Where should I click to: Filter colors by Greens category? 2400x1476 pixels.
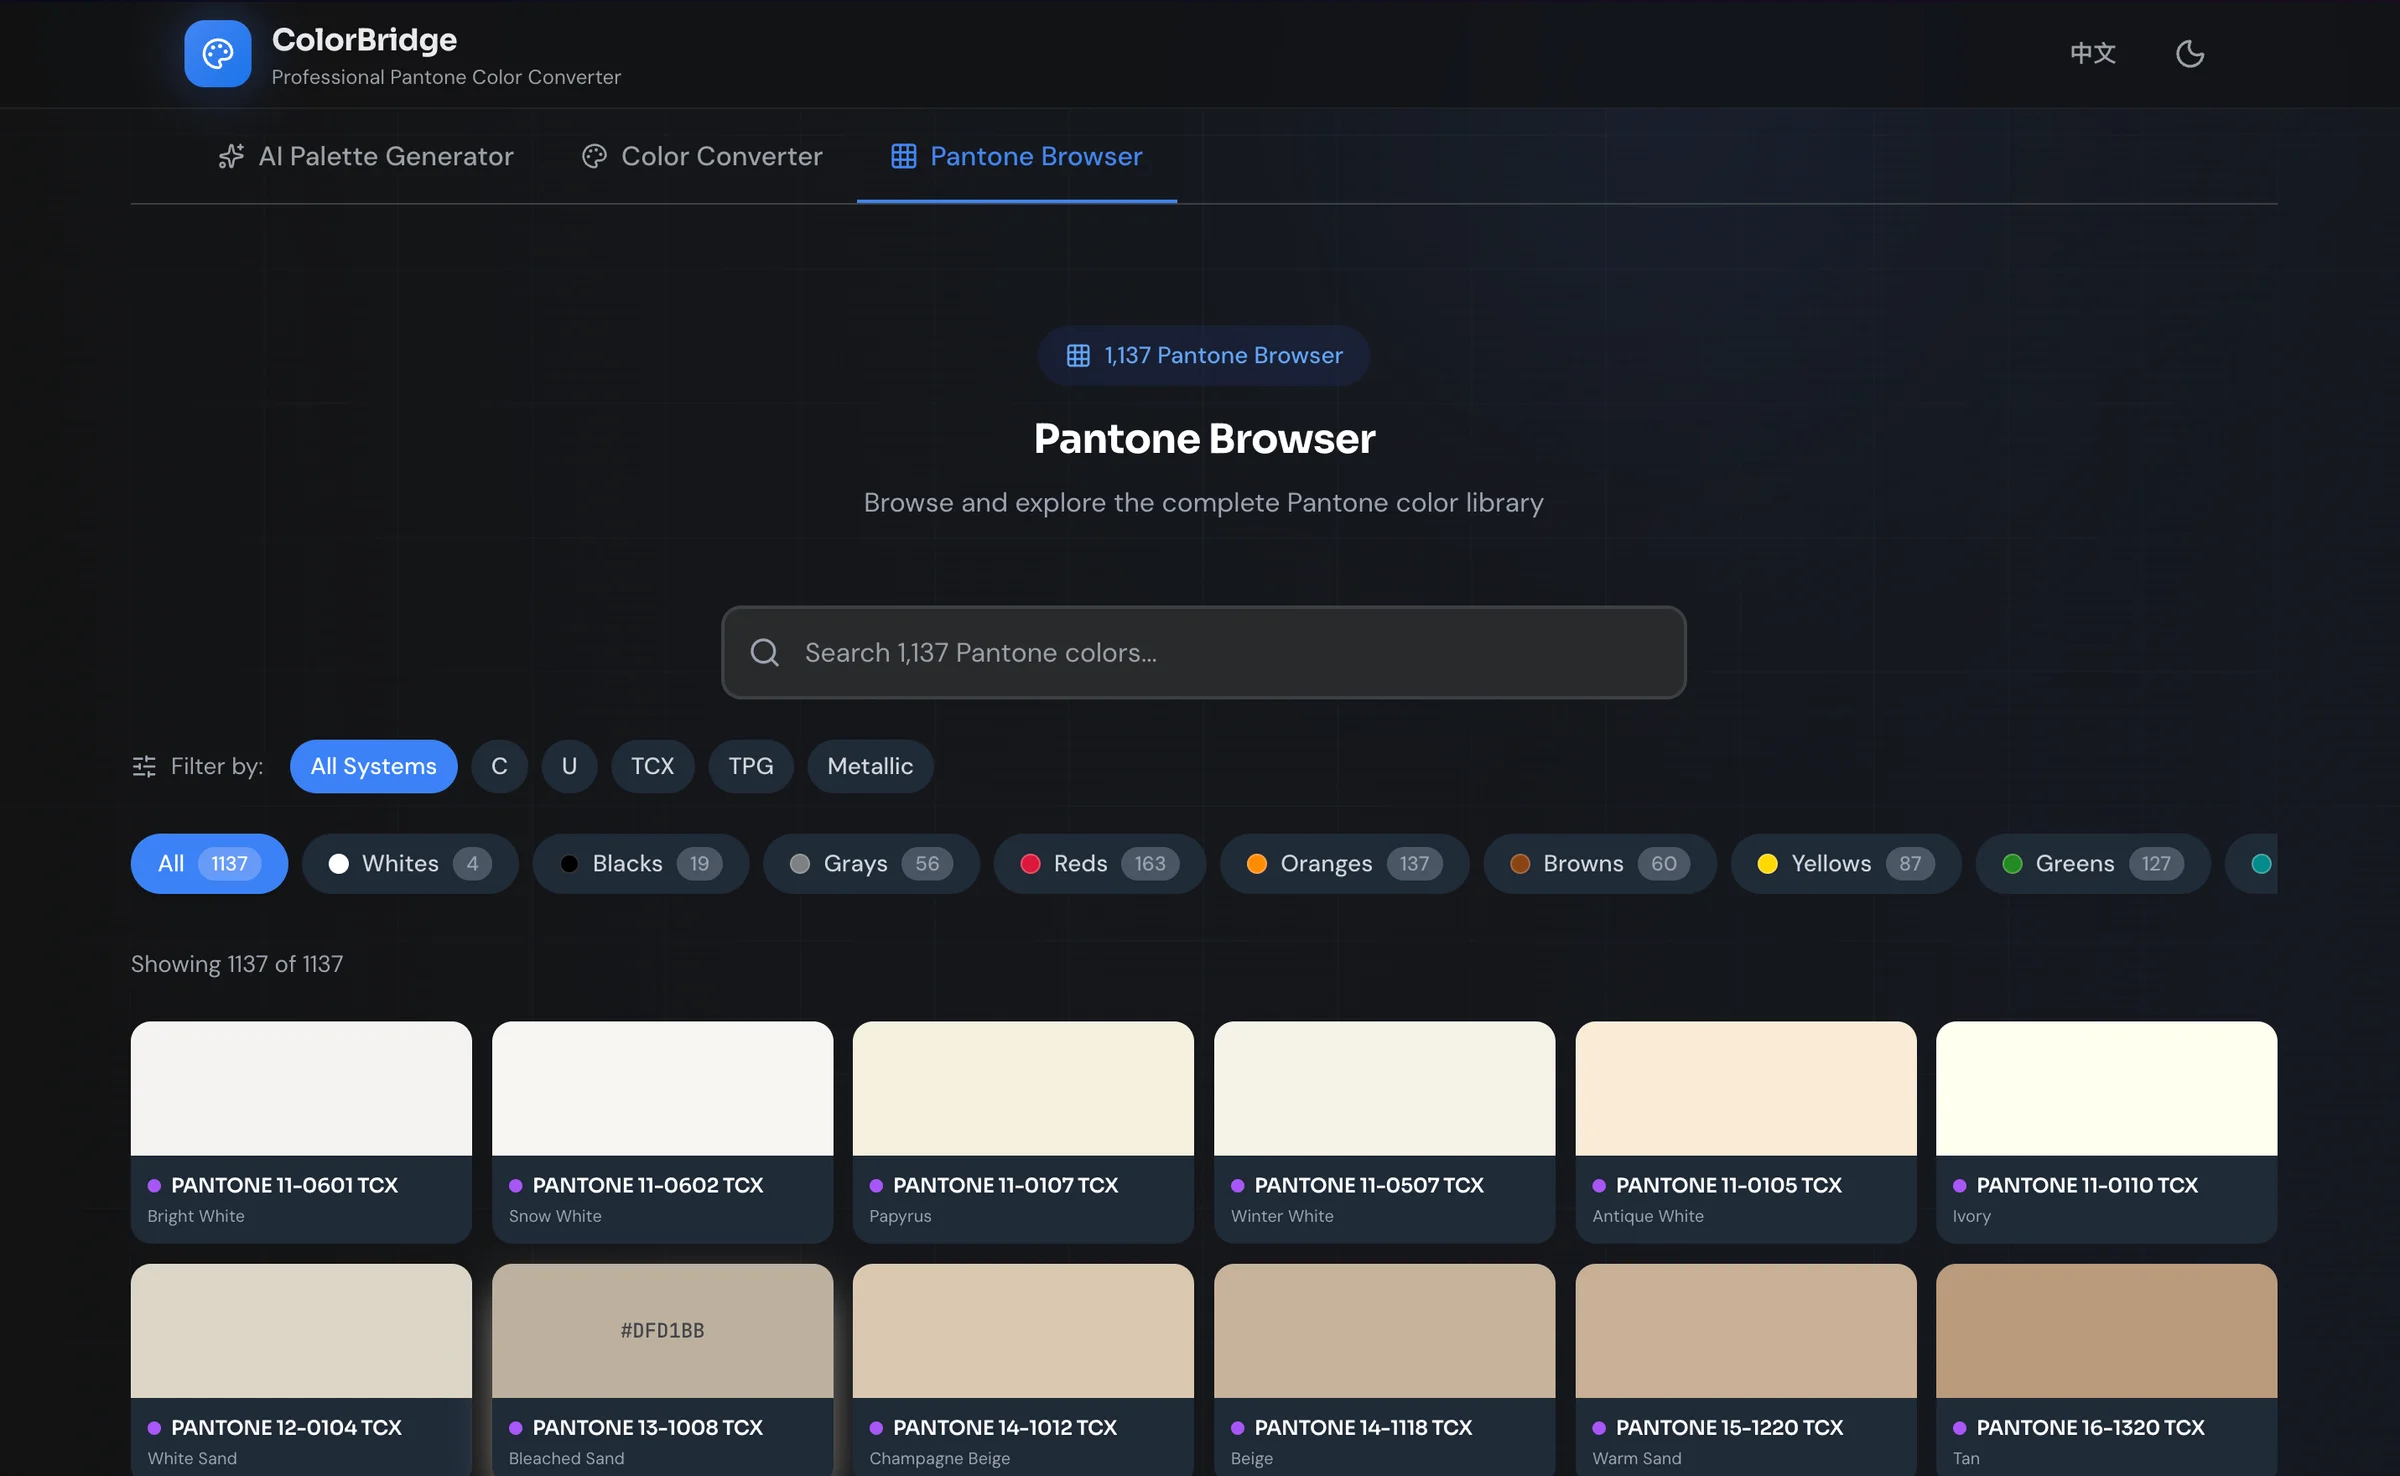tap(2093, 863)
